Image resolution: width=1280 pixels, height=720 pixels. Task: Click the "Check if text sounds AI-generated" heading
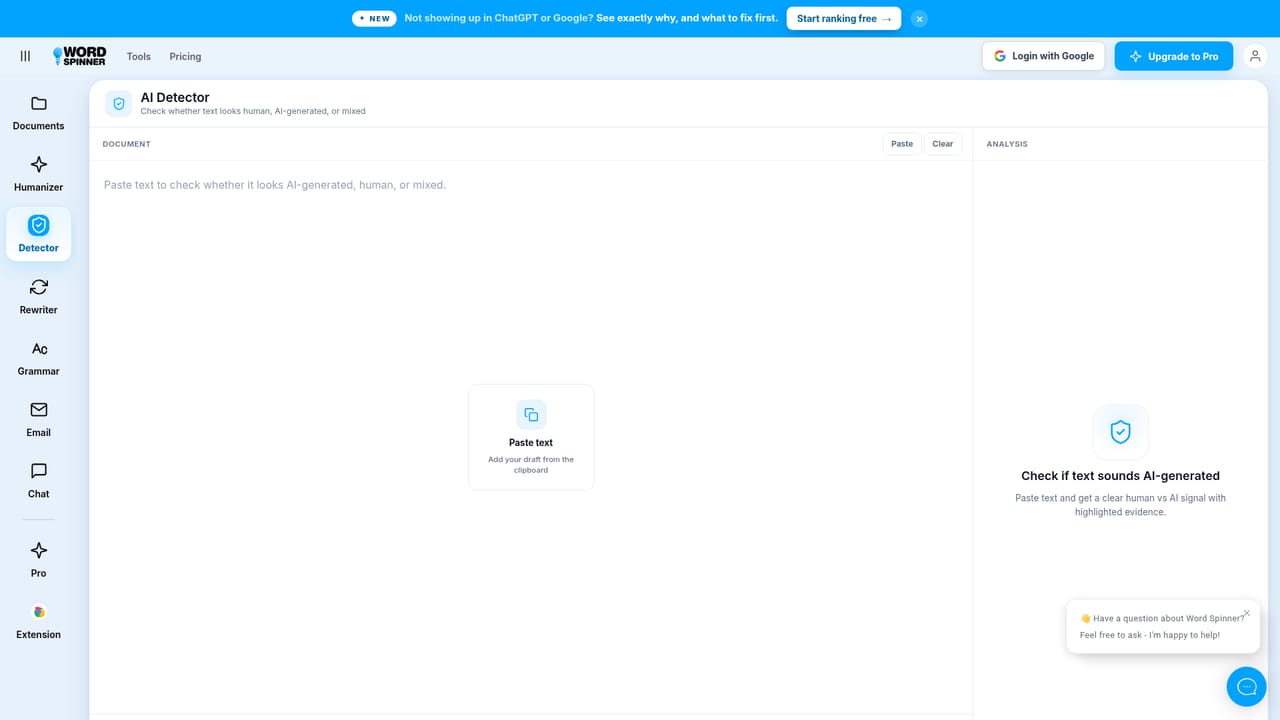[x=1120, y=476]
